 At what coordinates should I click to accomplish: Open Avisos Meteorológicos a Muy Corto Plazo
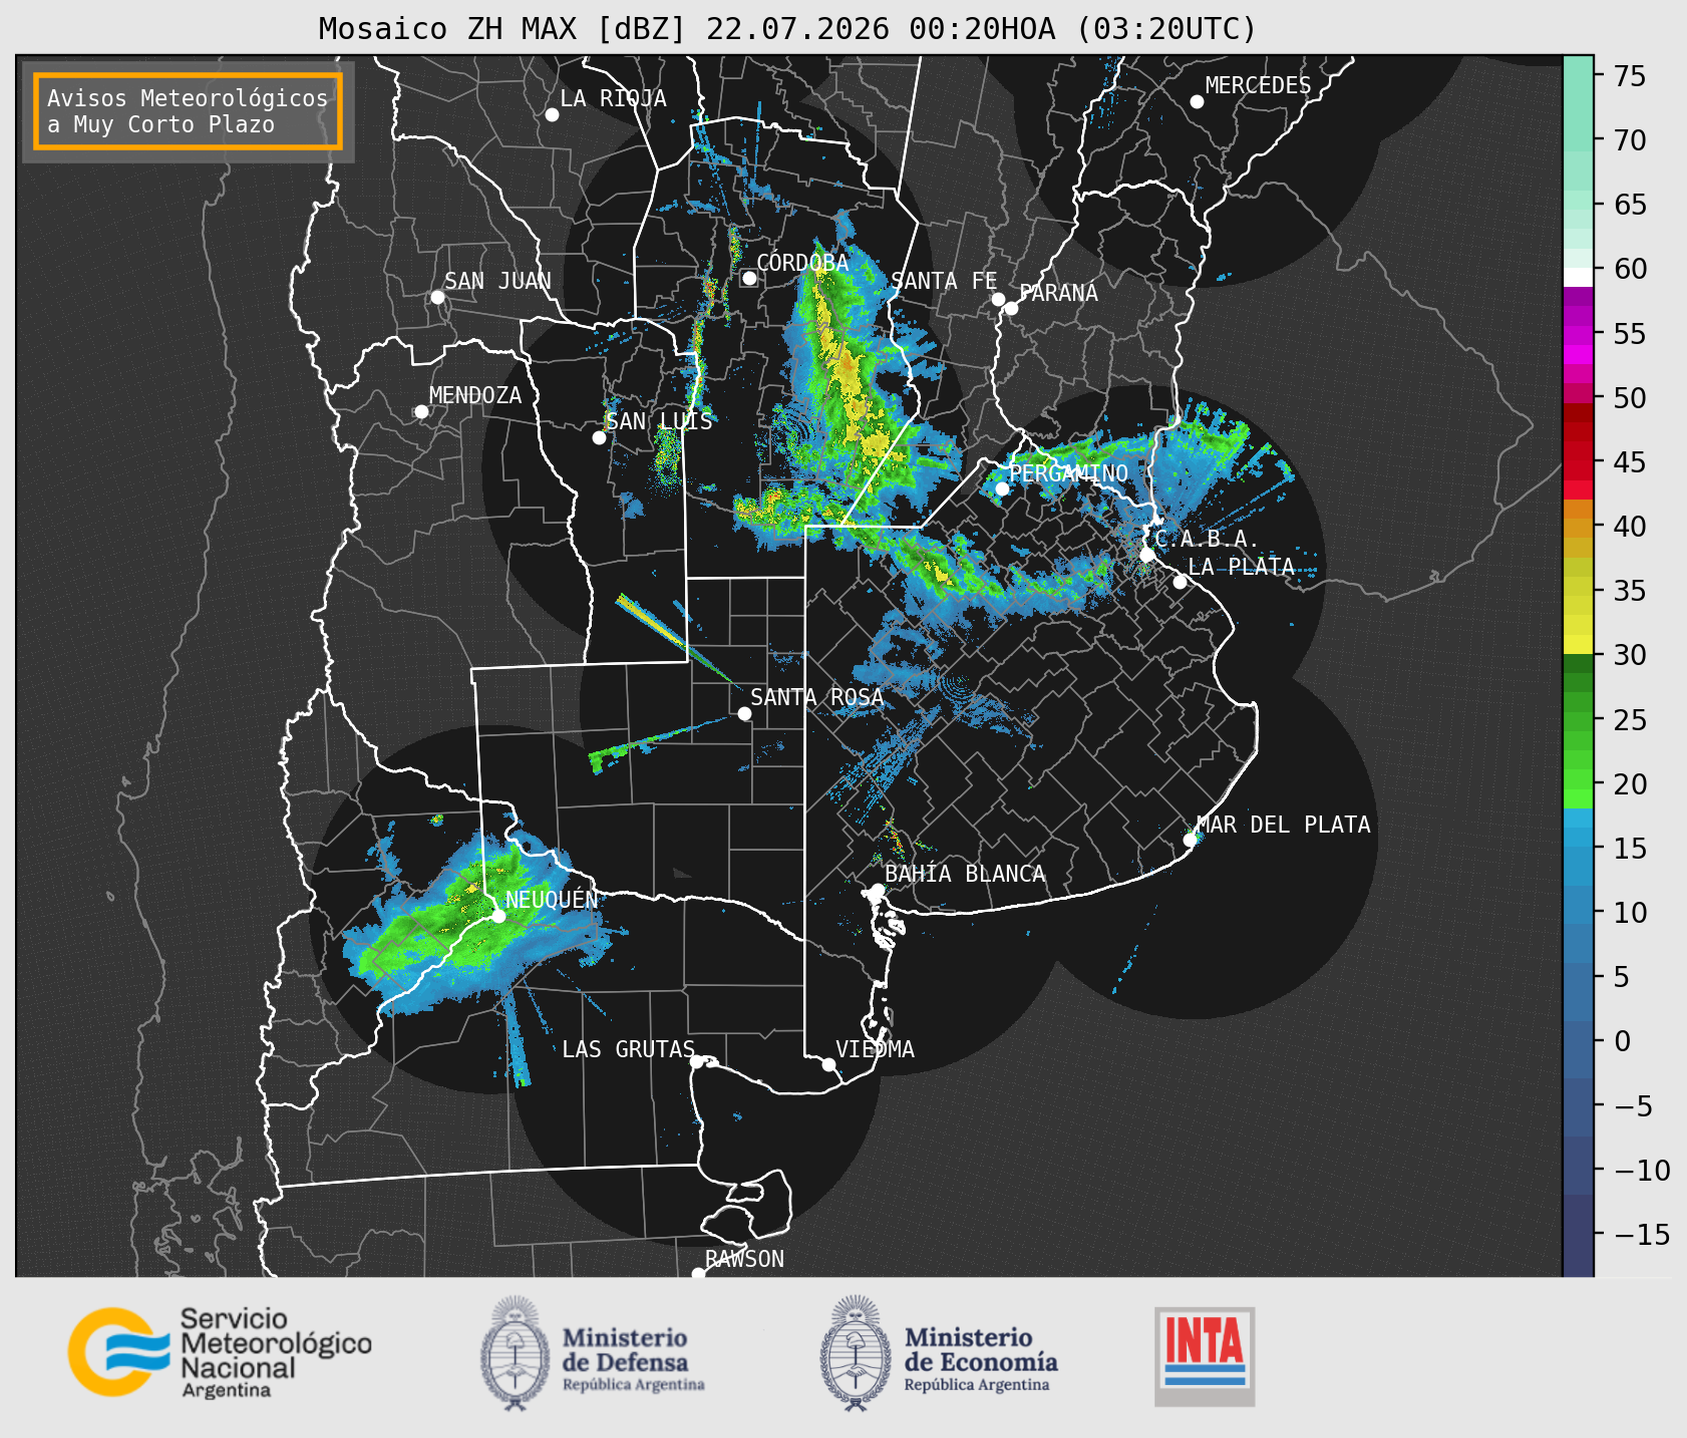click(x=188, y=111)
